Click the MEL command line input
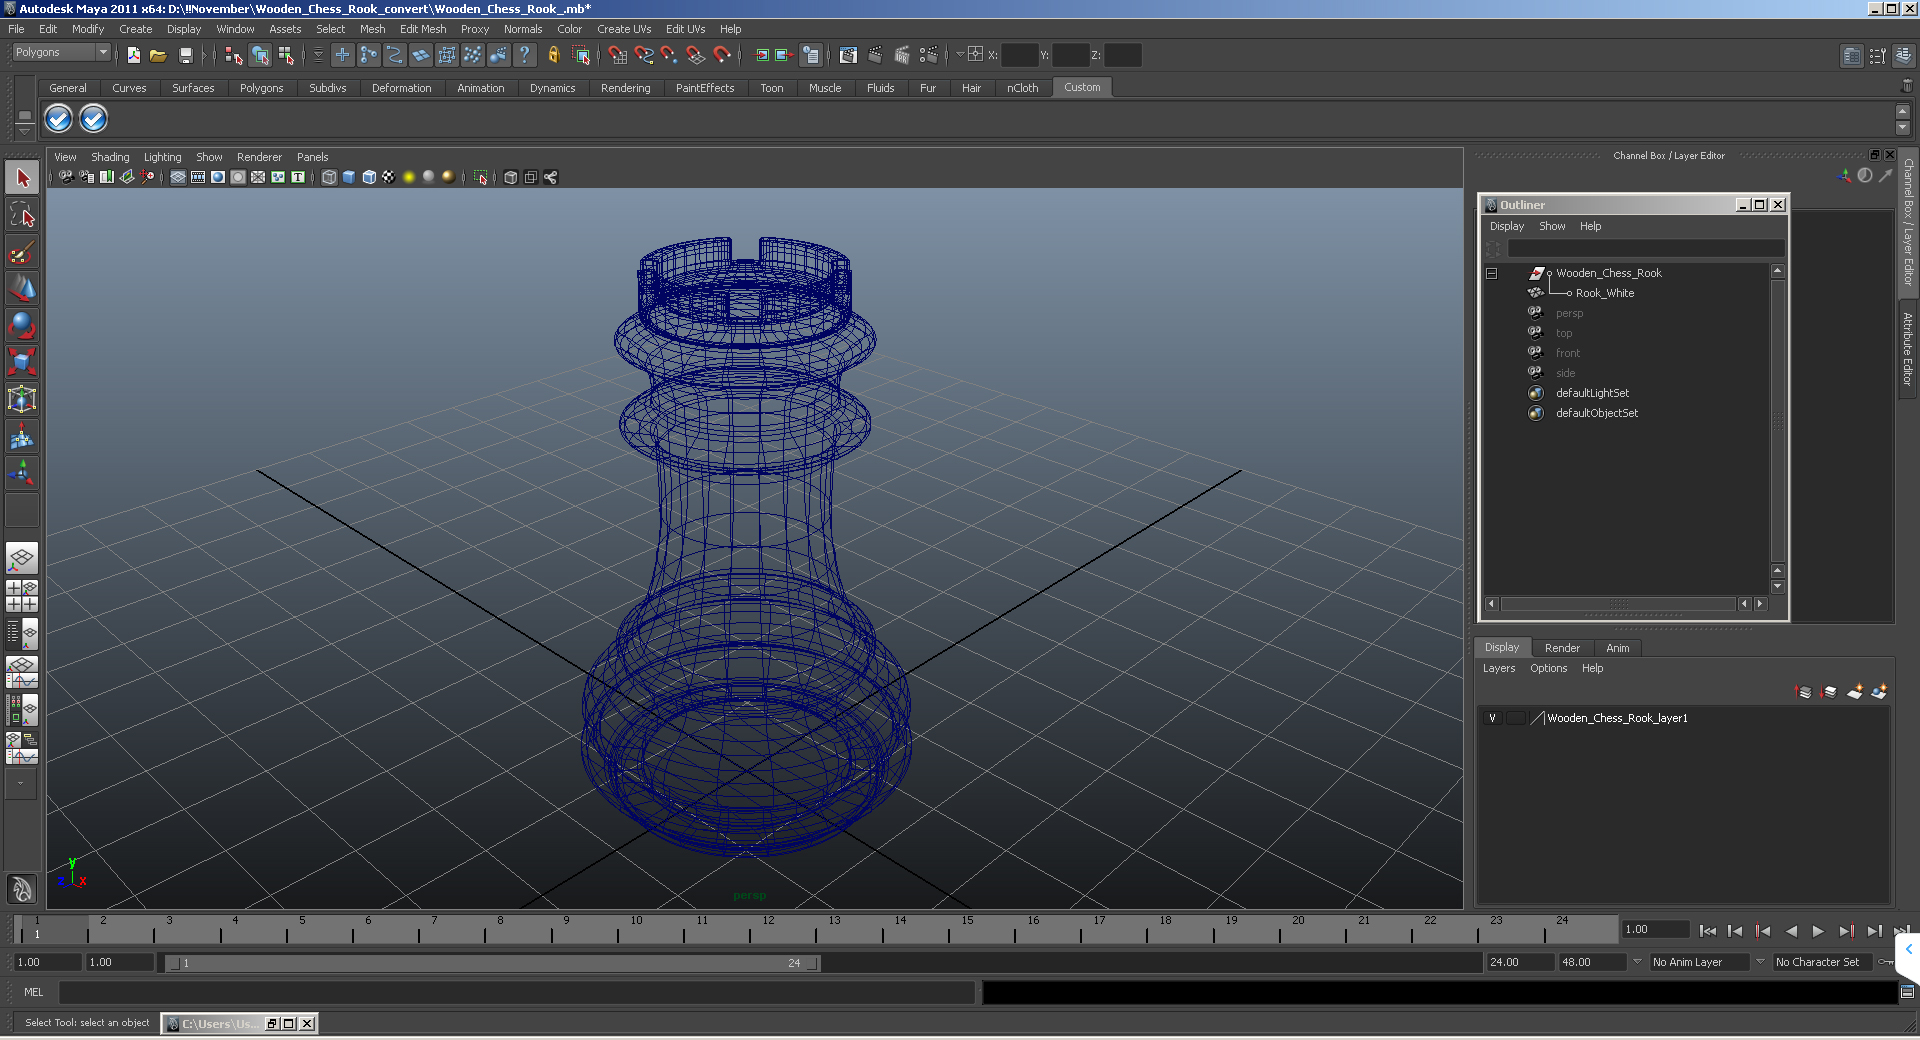This screenshot has width=1920, height=1040. coord(517,992)
